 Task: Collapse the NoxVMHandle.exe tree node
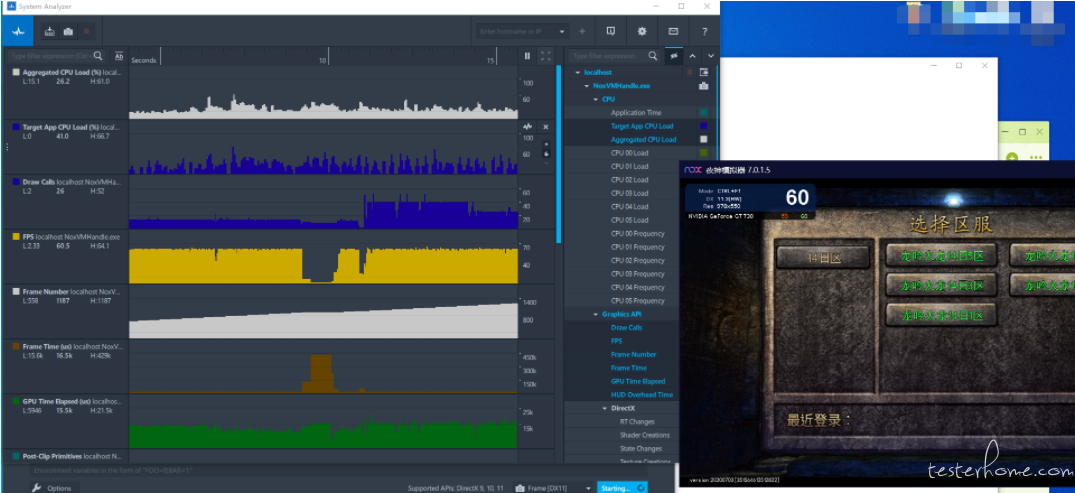pyautogui.click(x=587, y=86)
